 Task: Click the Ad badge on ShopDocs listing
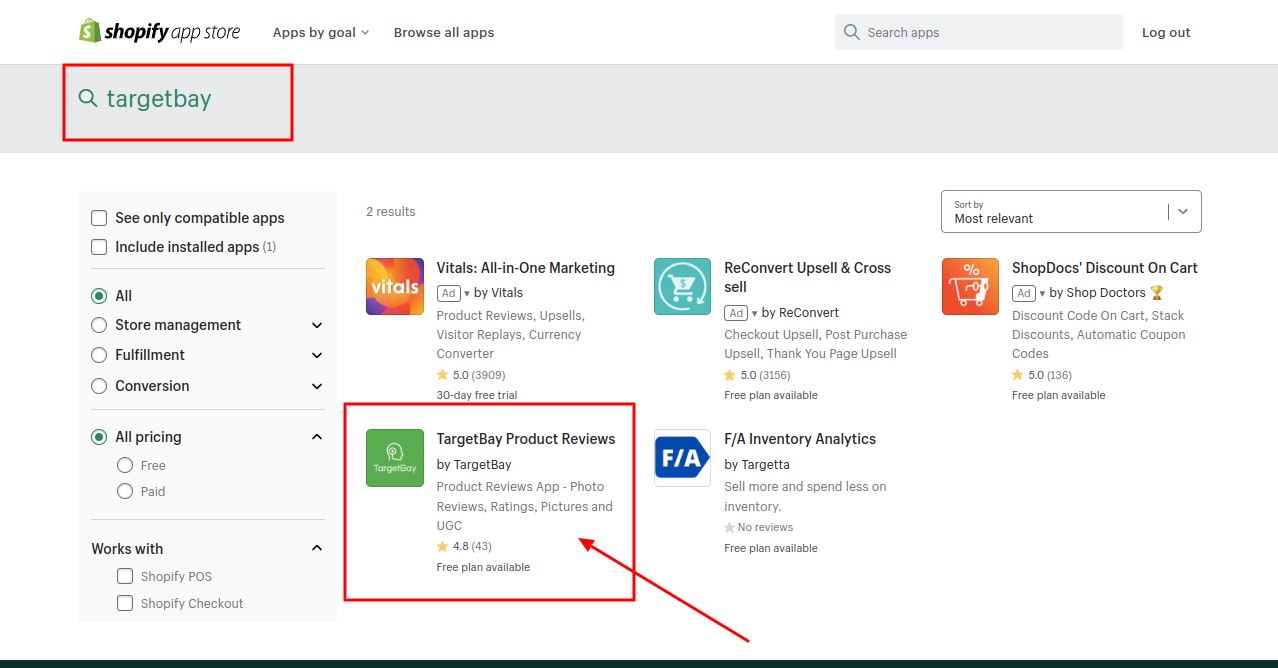coord(1024,293)
